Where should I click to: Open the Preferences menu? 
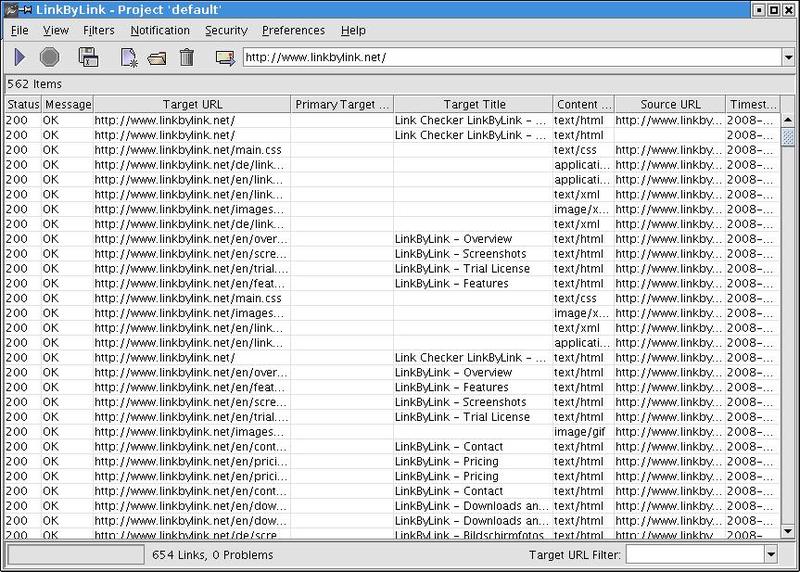click(293, 31)
